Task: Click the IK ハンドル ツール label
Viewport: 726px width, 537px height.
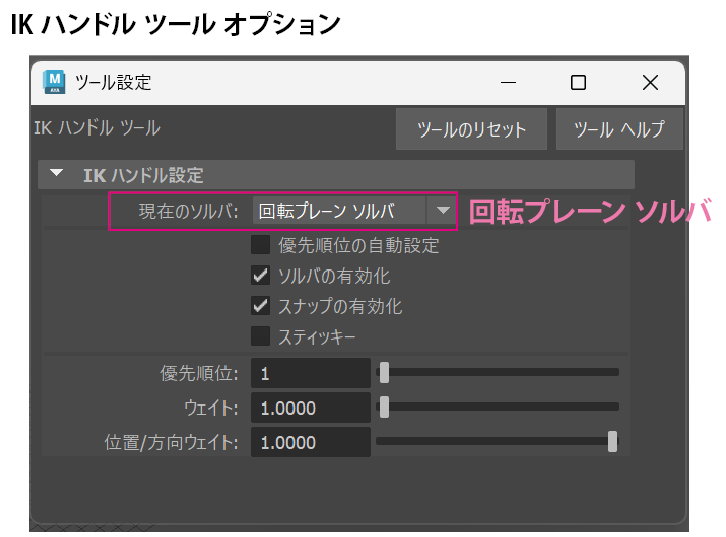Action: coord(97,129)
